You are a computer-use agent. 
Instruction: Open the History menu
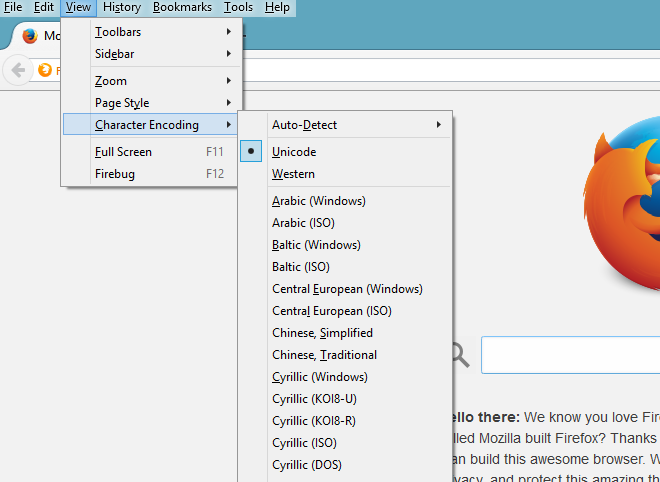point(122,8)
